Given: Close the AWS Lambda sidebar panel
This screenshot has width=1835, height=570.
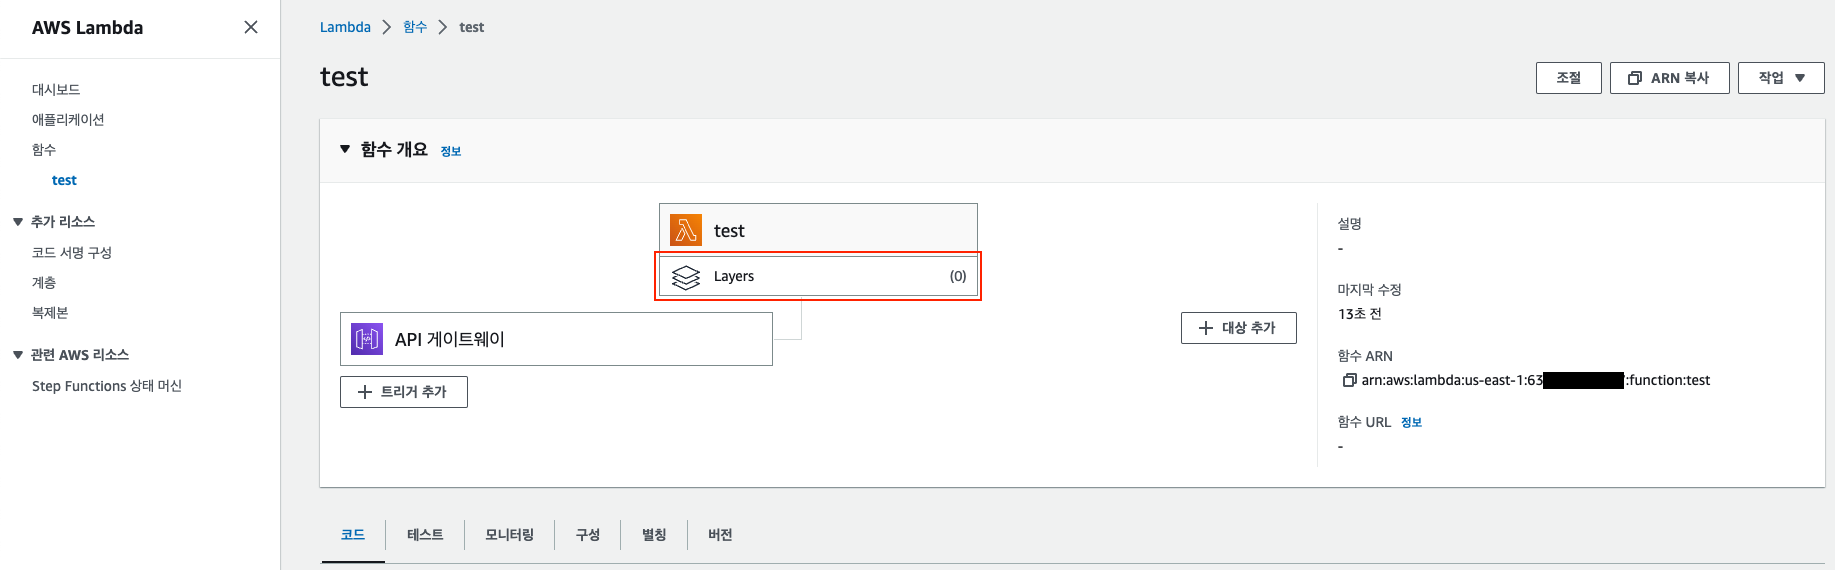Looking at the screenshot, I should 251,27.
